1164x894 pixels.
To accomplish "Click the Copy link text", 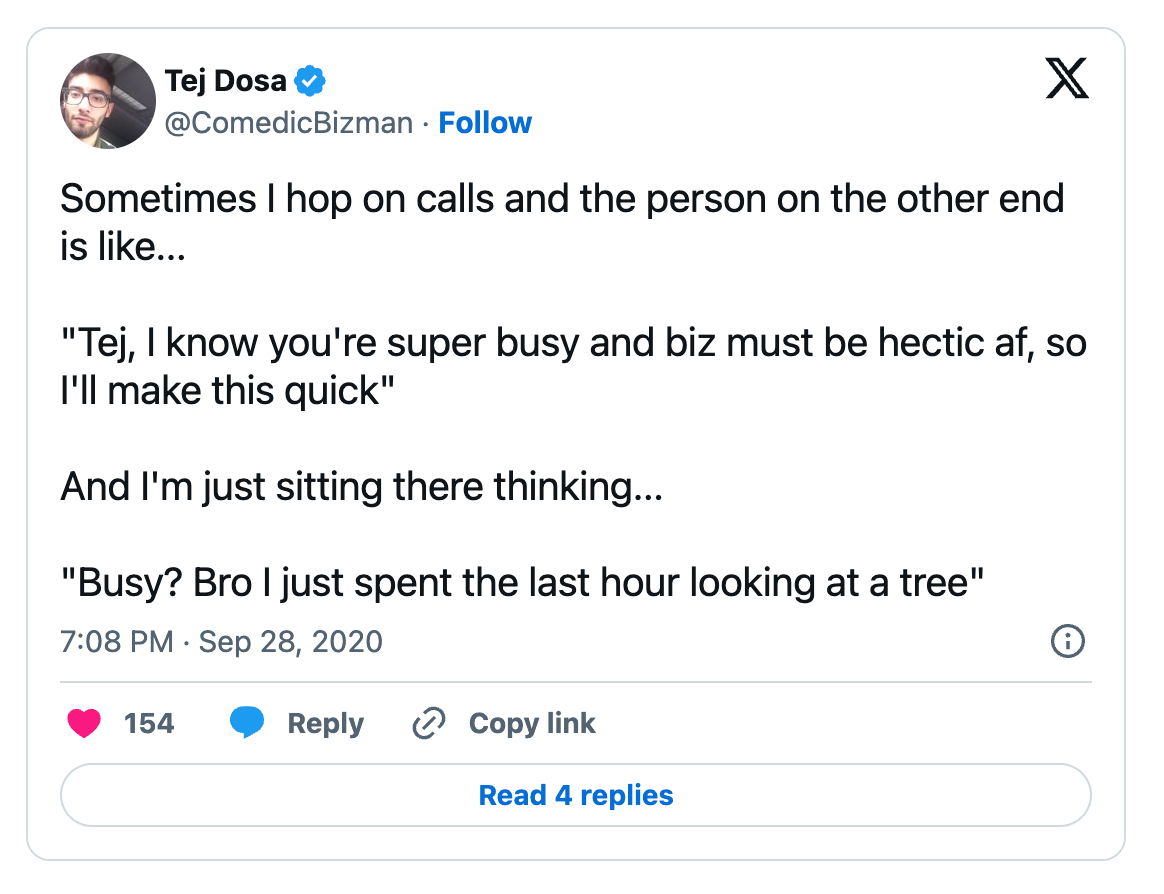I will click(x=532, y=723).
